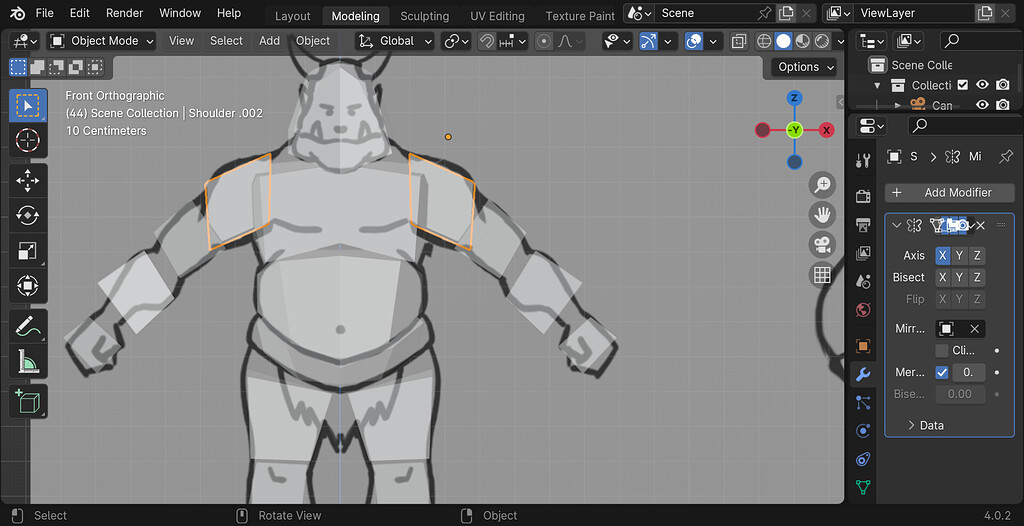Viewport: 1024px width, 526px height.
Task: Click the -Y axis on navigation gizmo
Action: tap(794, 130)
